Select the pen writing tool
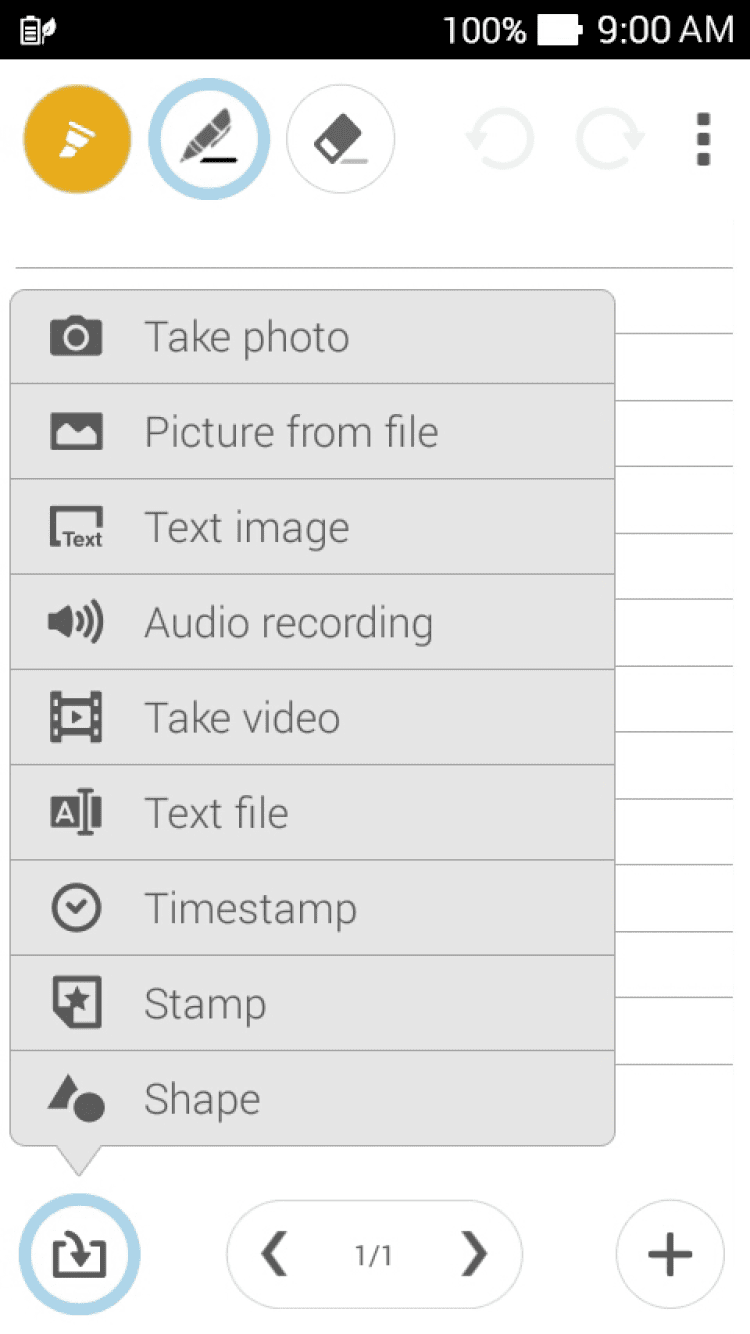This screenshot has height=1334, width=750. click(x=209, y=139)
